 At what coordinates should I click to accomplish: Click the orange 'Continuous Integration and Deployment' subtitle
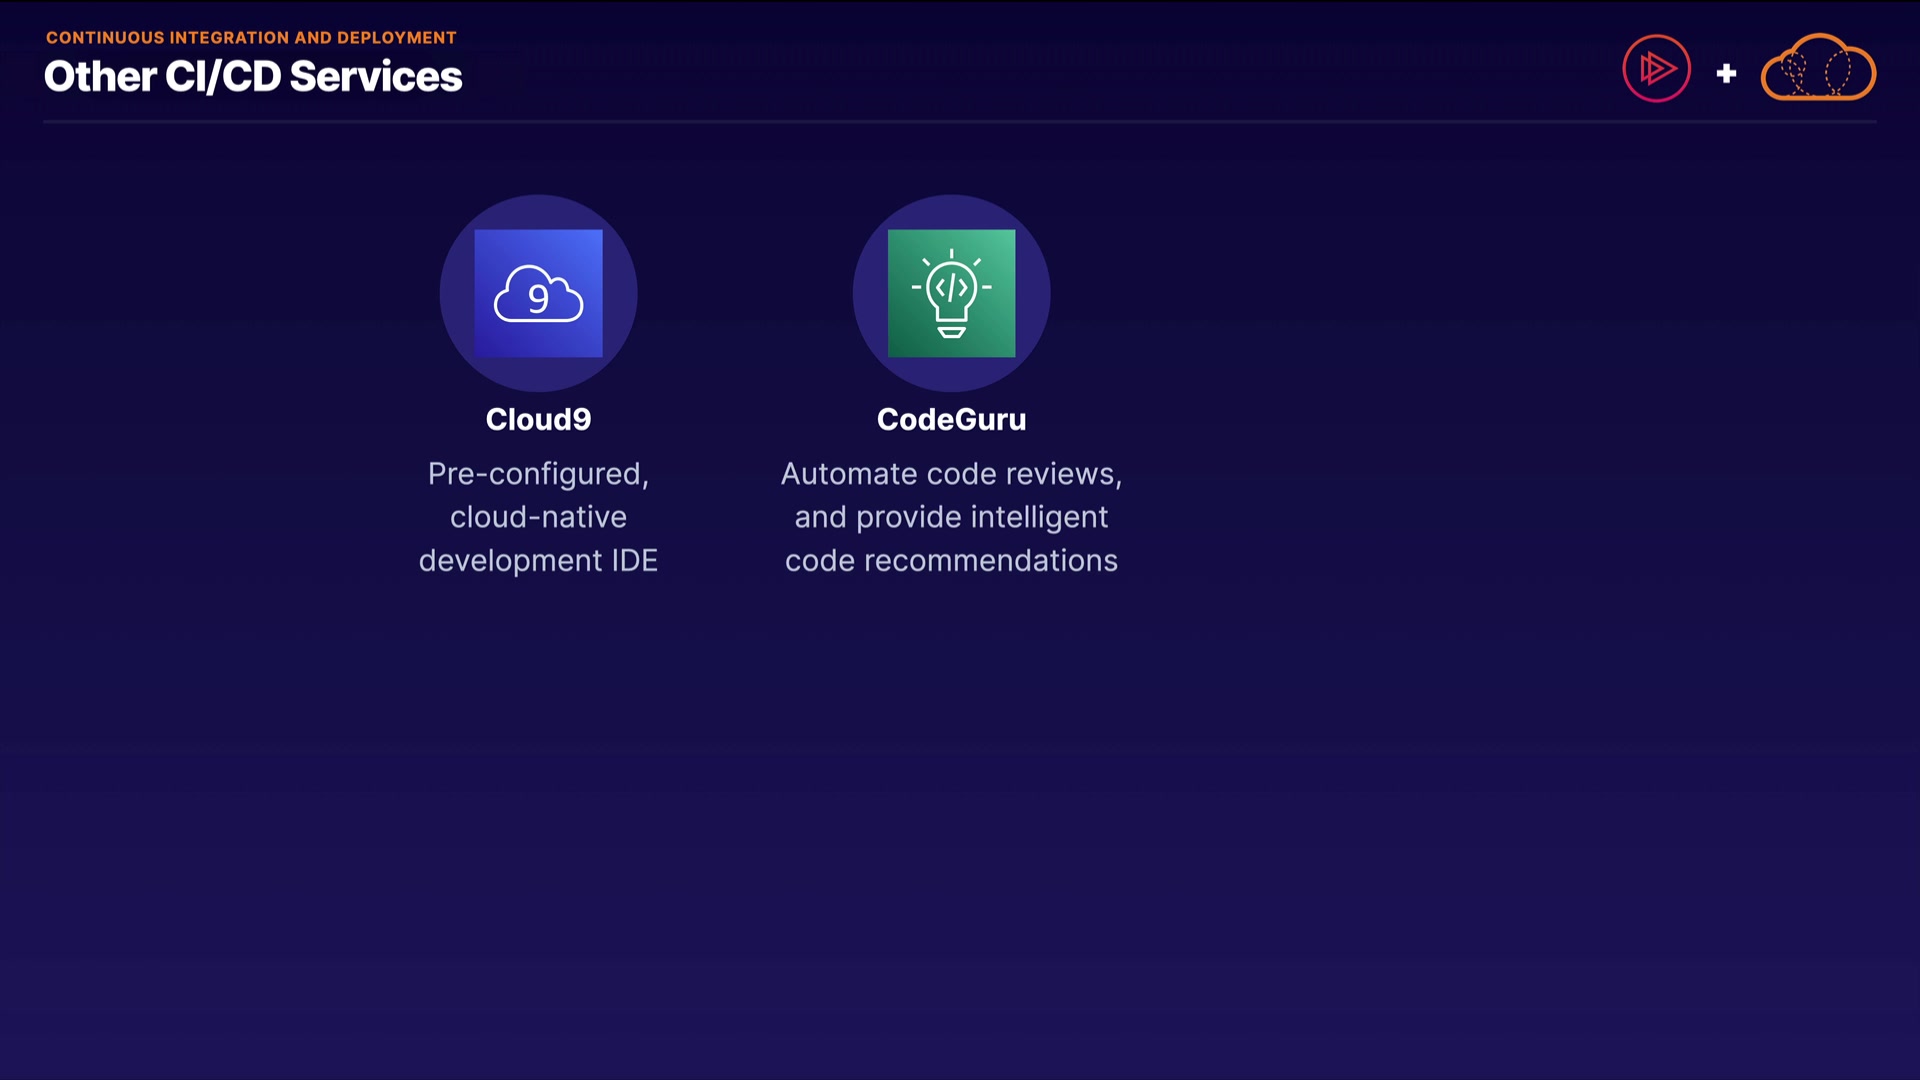click(251, 37)
